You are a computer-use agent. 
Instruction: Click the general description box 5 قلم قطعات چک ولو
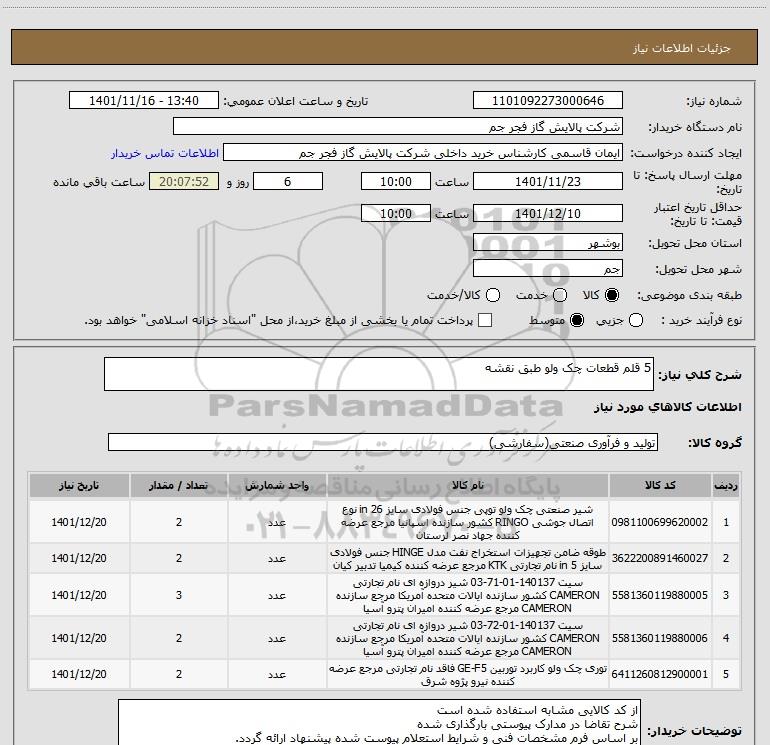(x=379, y=374)
